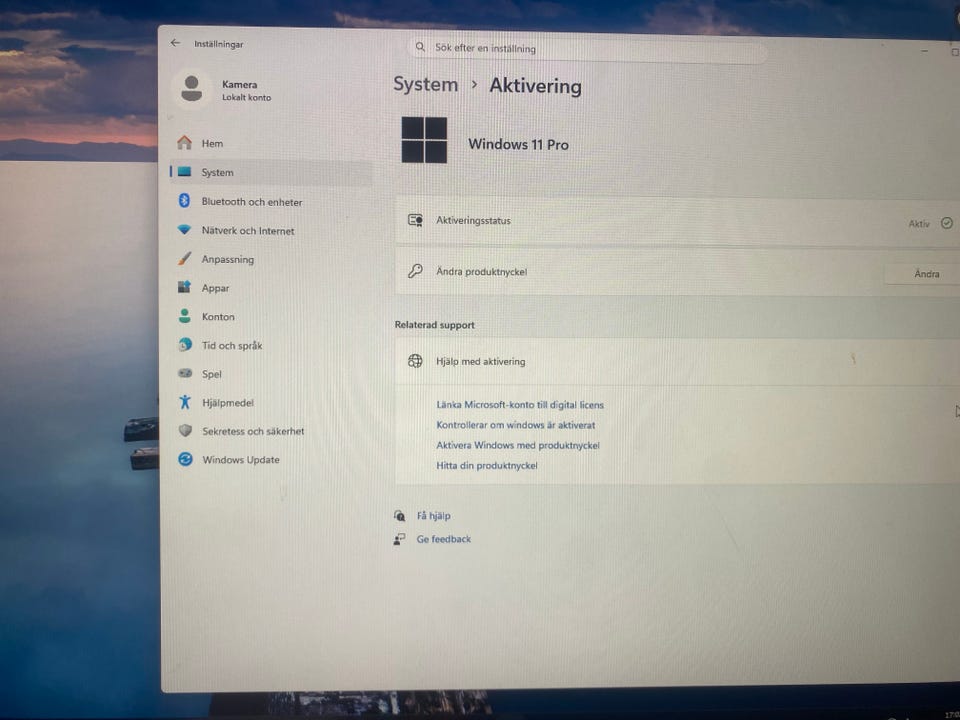The image size is (960, 720).
Task: Select Spel in the sidebar
Action: (271, 373)
